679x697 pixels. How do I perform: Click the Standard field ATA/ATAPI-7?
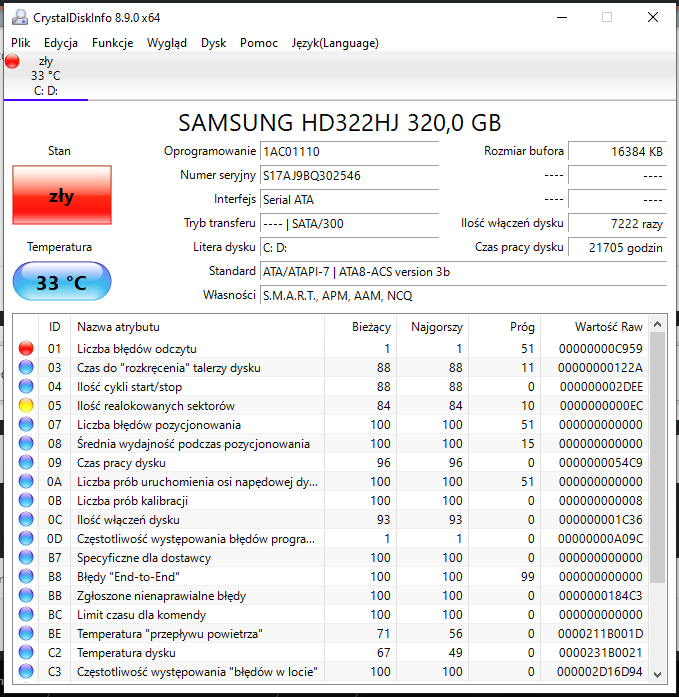[463, 271]
